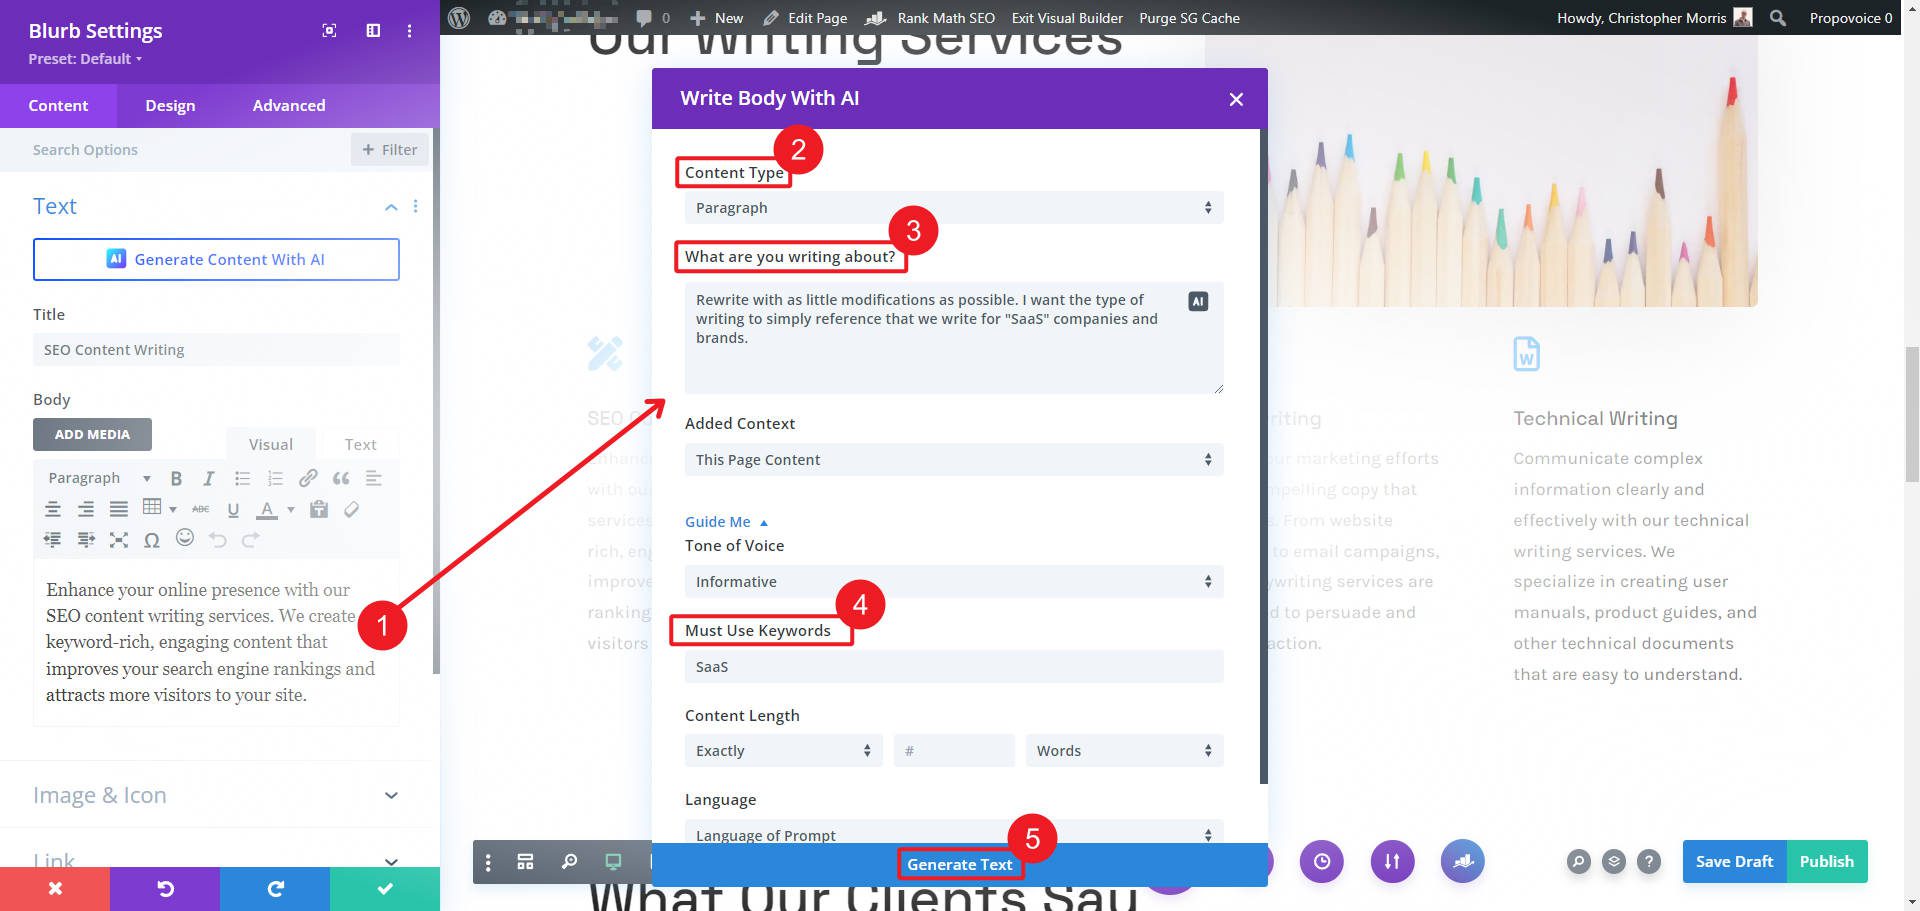Switch to the Text editing tab
1920x911 pixels.
click(360, 443)
